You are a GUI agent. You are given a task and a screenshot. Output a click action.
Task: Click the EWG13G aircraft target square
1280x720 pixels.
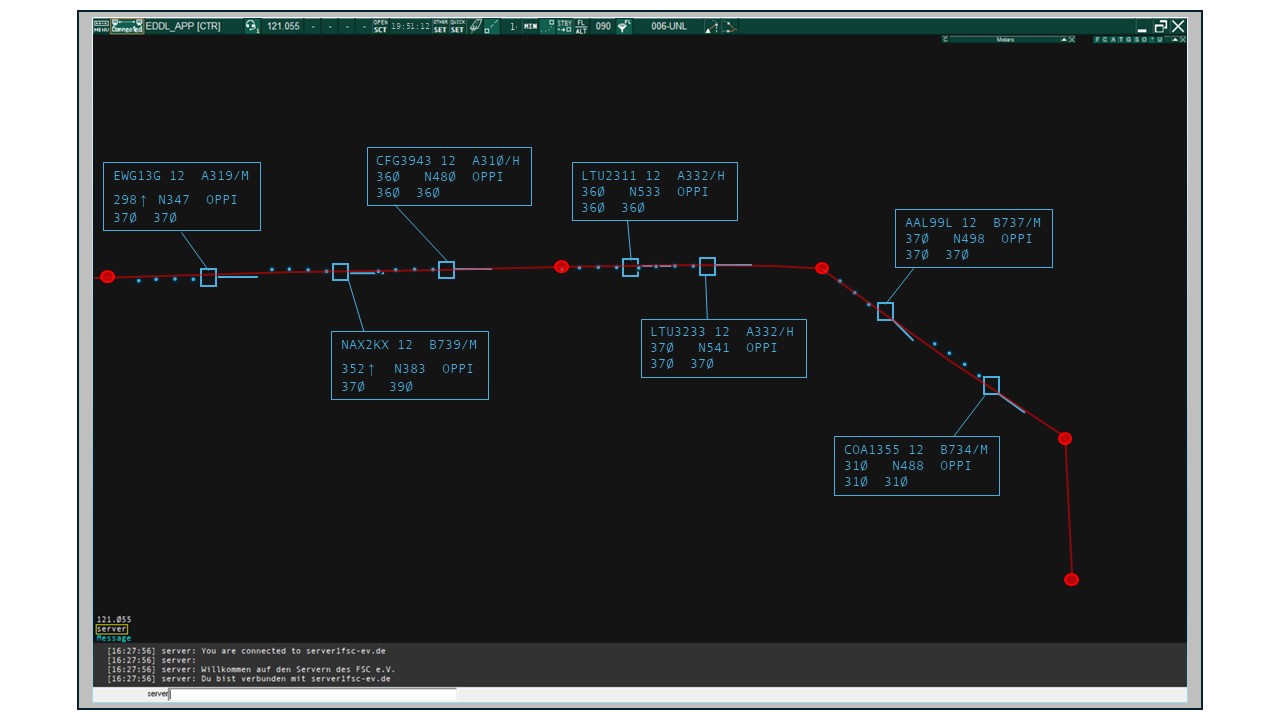tap(208, 277)
